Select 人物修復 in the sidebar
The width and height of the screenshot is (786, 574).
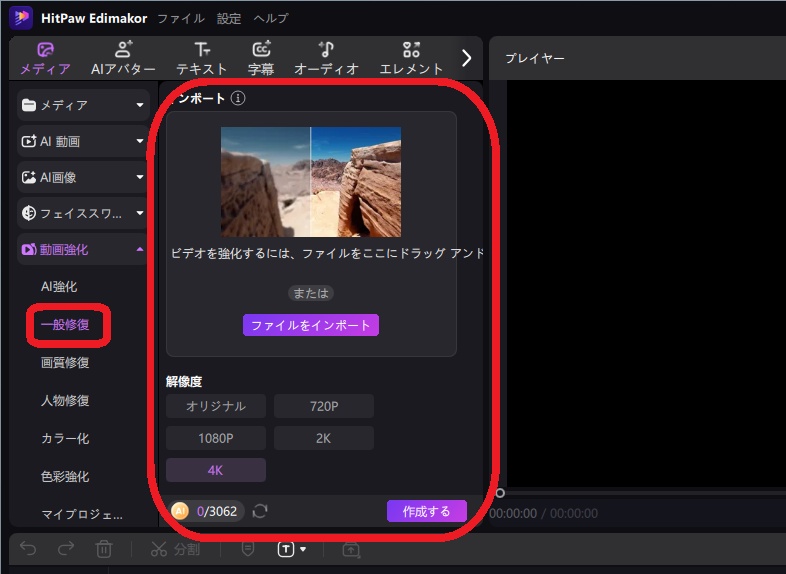[x=65, y=401]
